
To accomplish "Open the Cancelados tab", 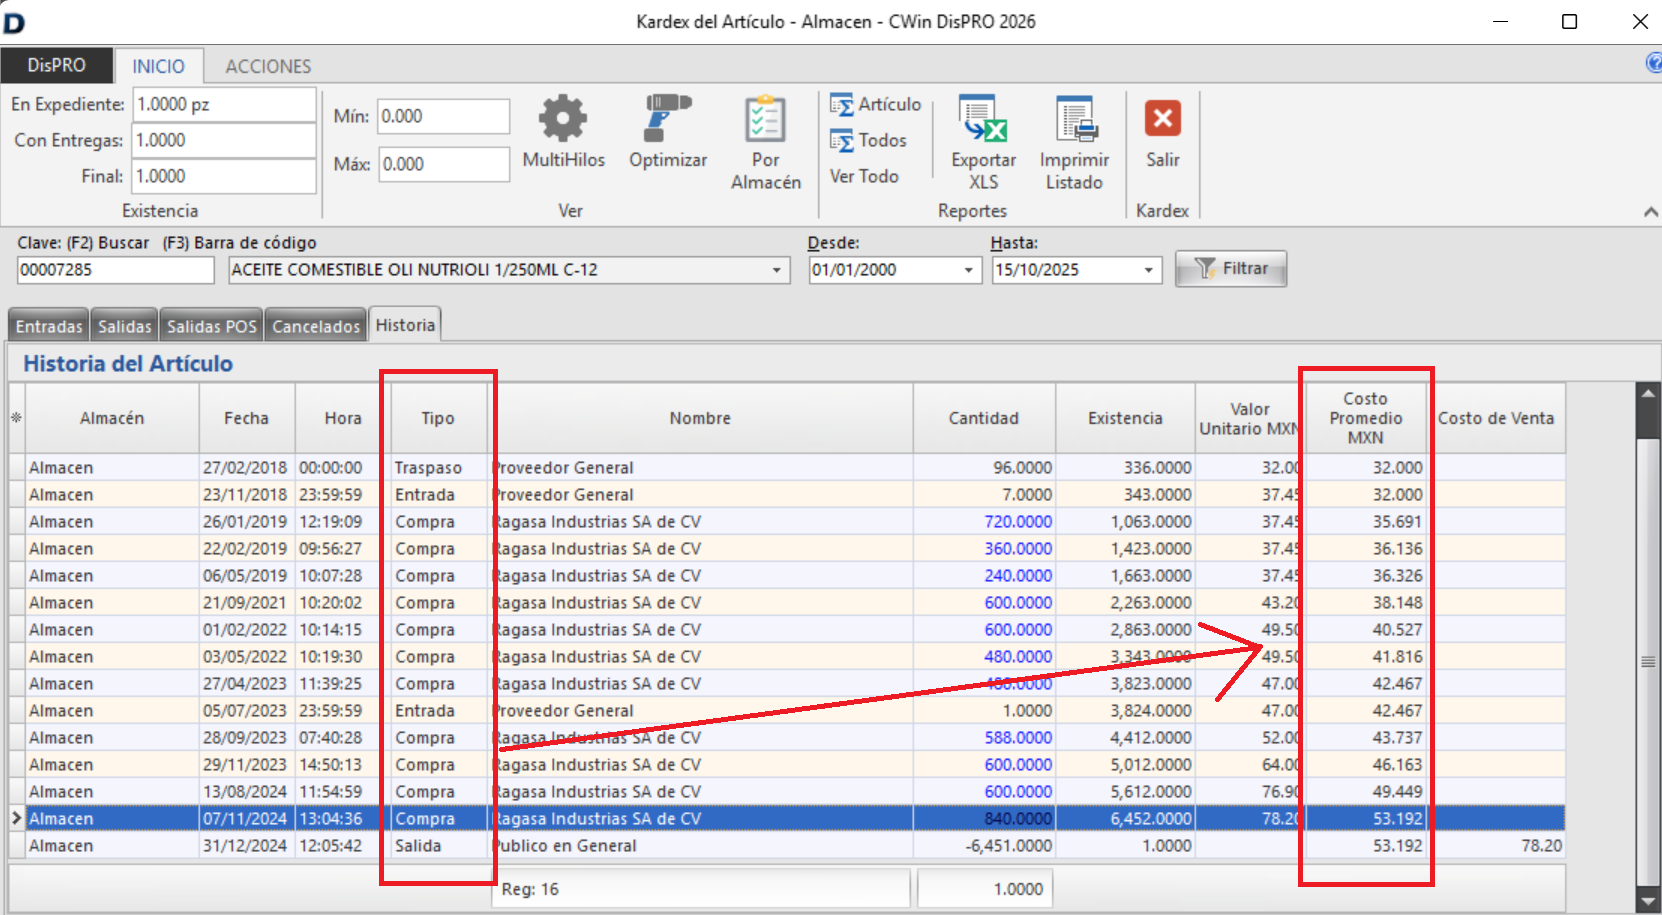I will pos(316,327).
